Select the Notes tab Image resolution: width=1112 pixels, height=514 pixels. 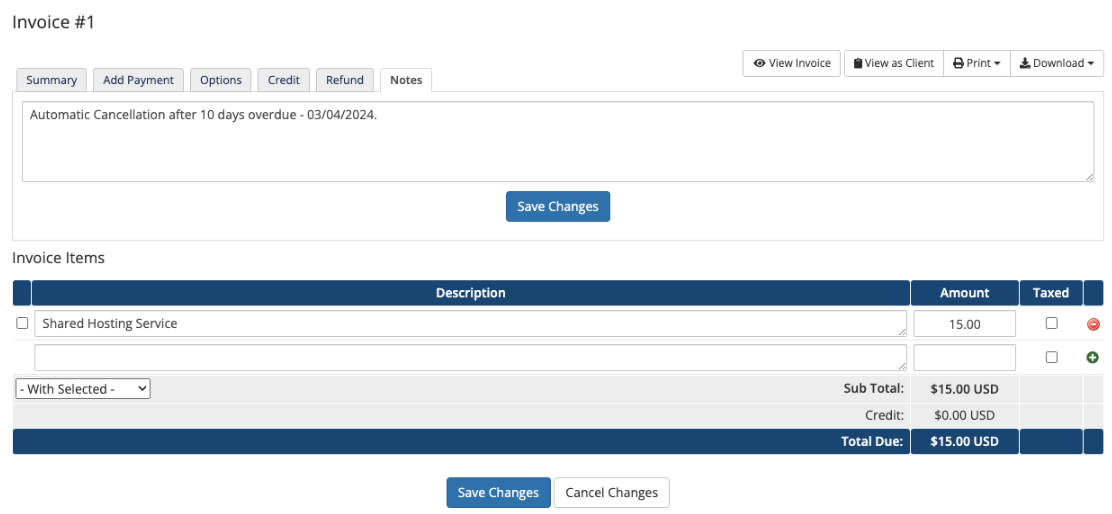(406, 80)
